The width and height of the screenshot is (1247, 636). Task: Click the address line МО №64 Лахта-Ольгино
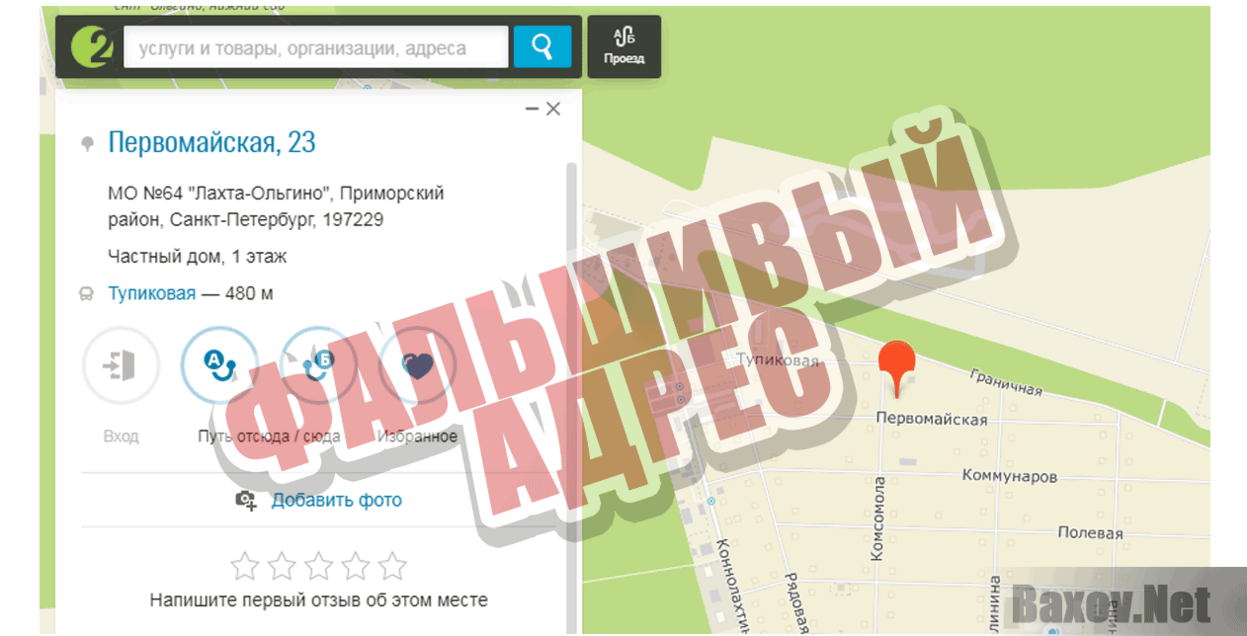tap(276, 207)
